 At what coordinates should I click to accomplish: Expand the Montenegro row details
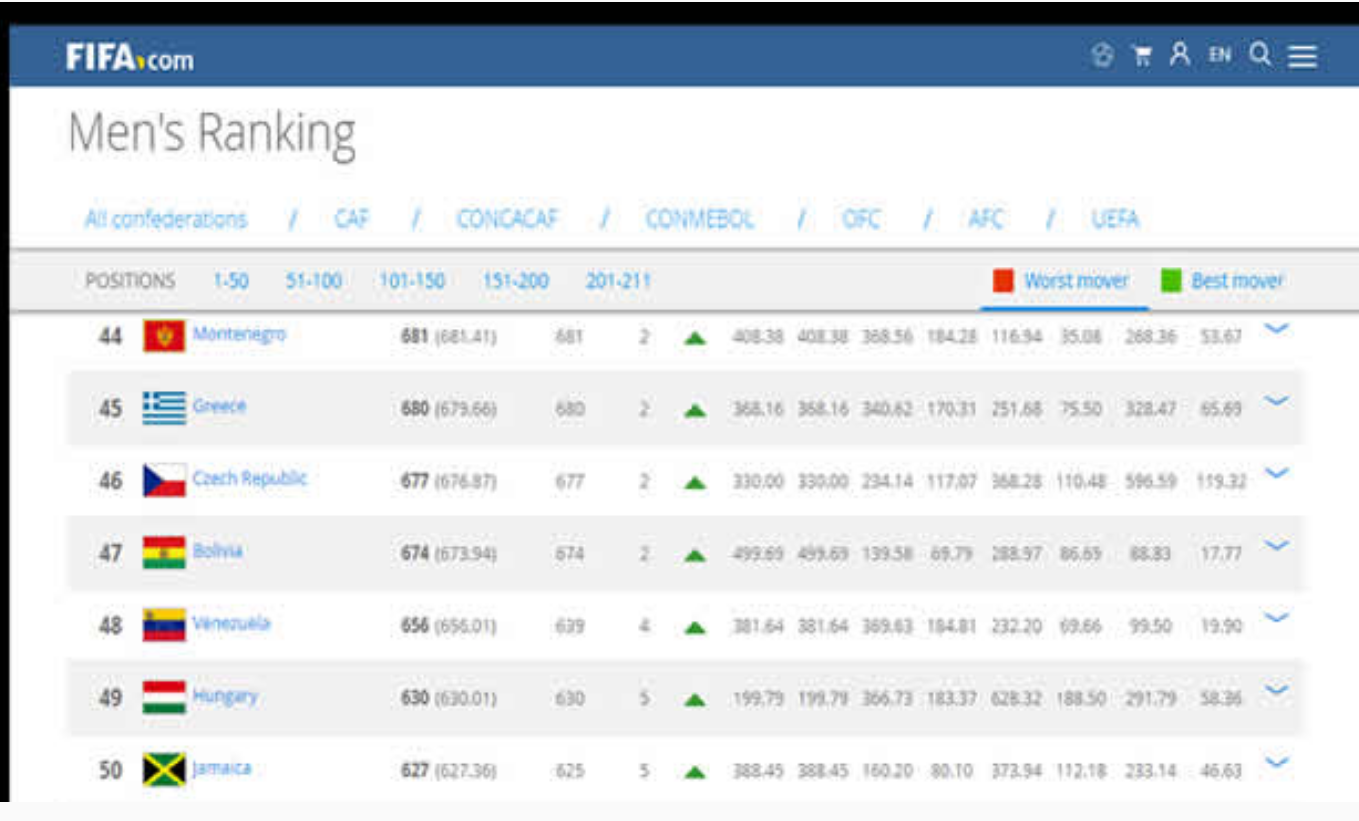pos(1277,328)
